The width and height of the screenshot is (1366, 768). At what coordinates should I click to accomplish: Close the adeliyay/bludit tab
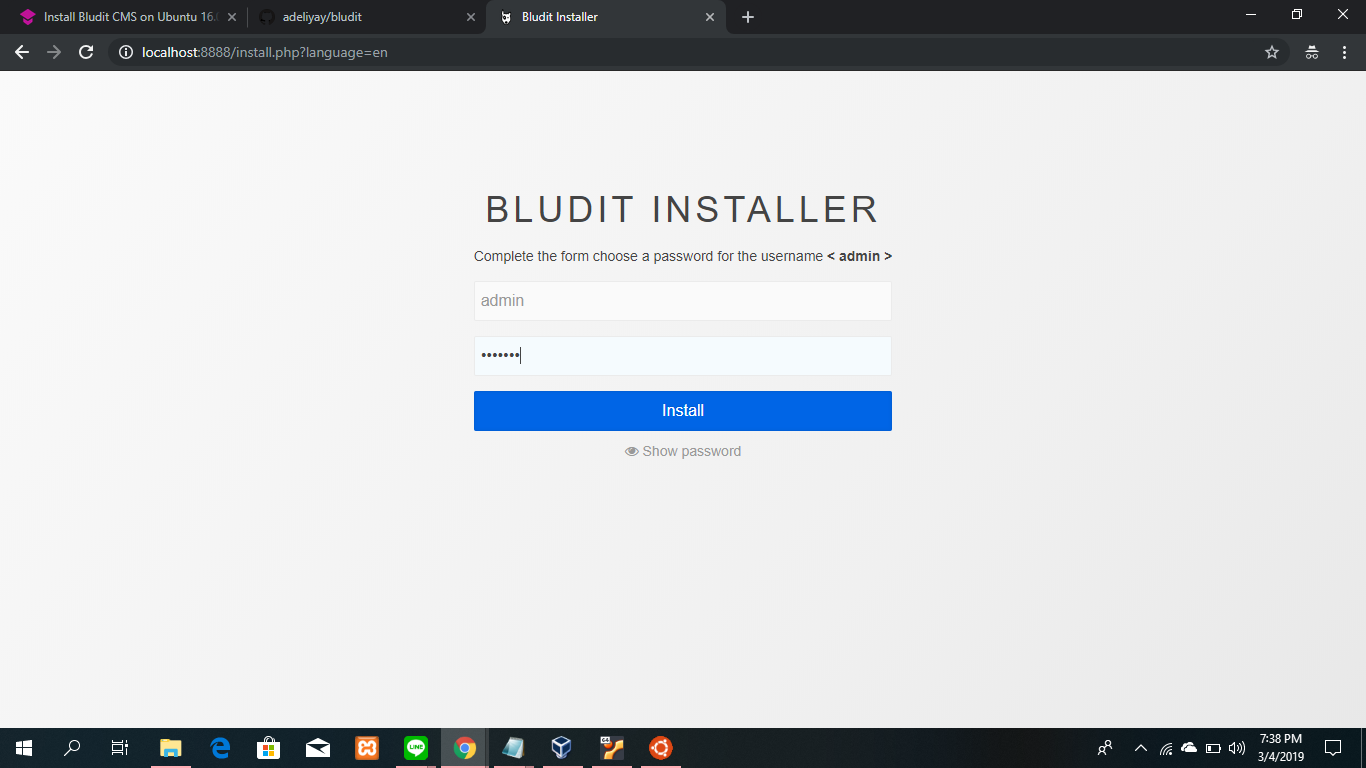[x=471, y=17]
